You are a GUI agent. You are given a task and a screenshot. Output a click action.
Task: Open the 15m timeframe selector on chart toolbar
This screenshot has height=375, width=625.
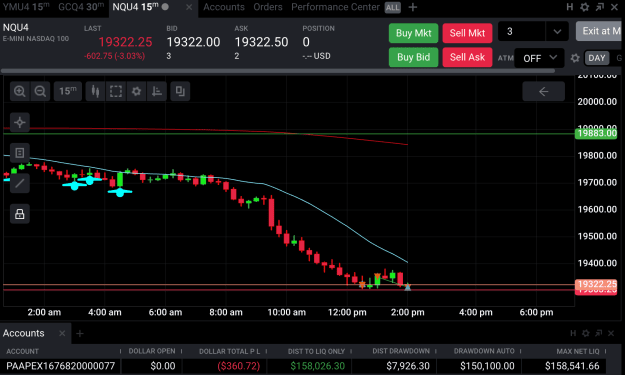(x=68, y=91)
